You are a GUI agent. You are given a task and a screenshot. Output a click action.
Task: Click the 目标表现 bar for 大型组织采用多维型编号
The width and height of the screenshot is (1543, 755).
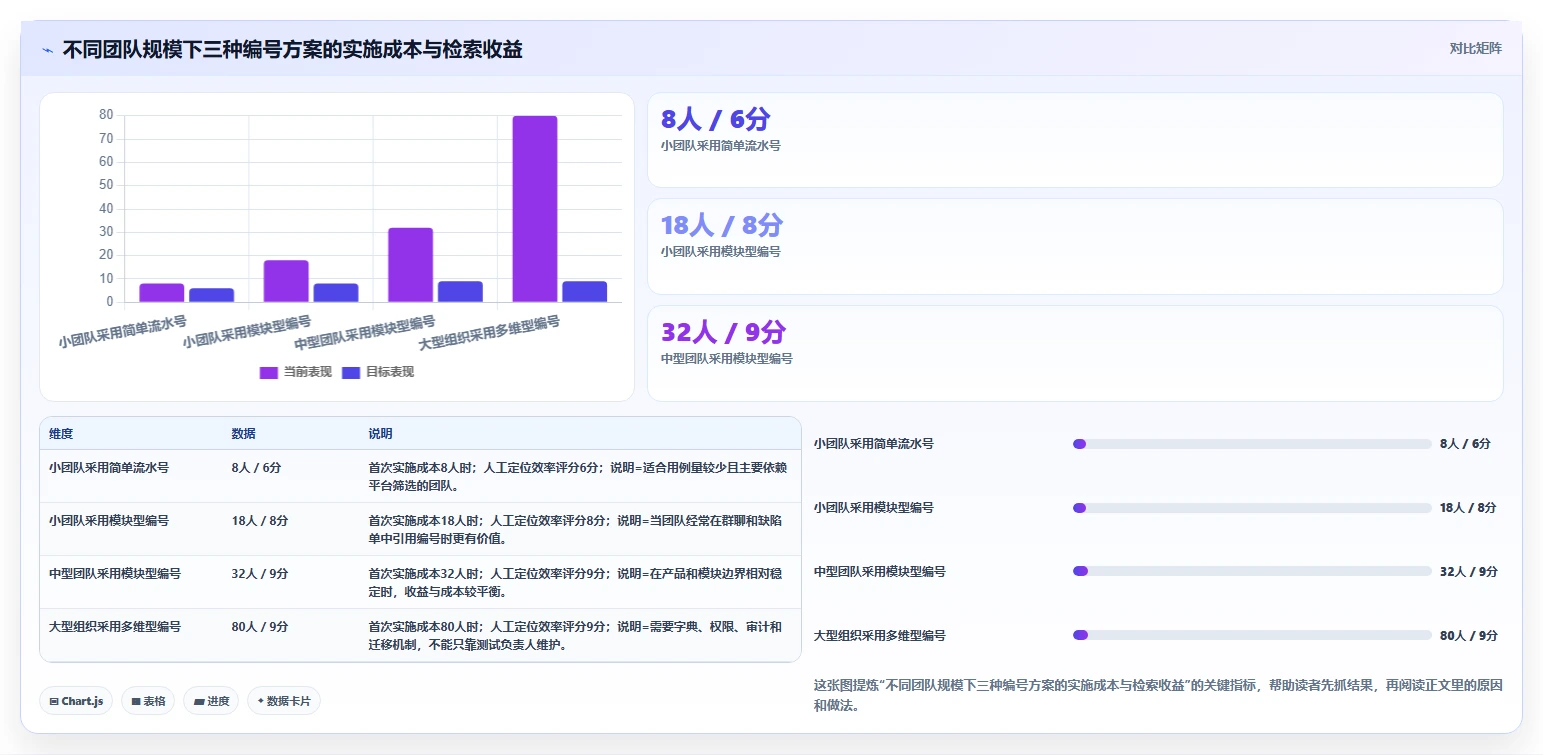click(584, 291)
